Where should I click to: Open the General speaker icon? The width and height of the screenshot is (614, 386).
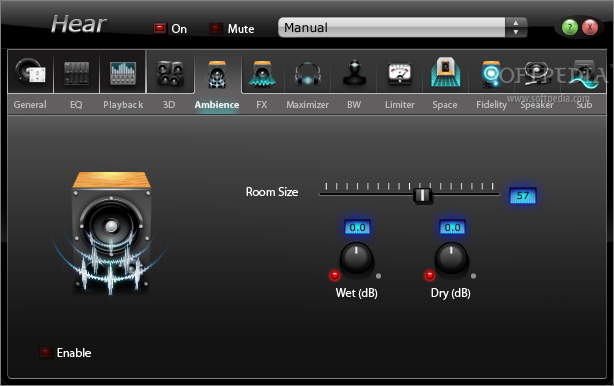[31, 72]
